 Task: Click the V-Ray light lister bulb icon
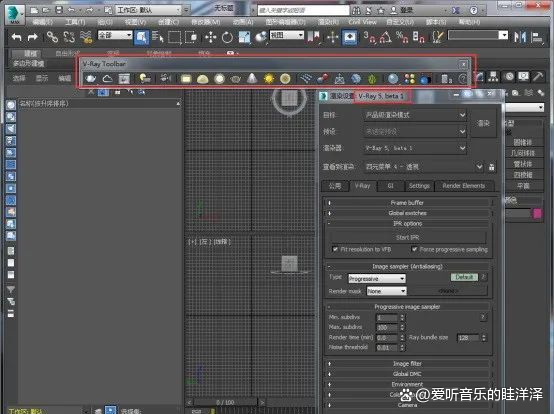(145, 78)
